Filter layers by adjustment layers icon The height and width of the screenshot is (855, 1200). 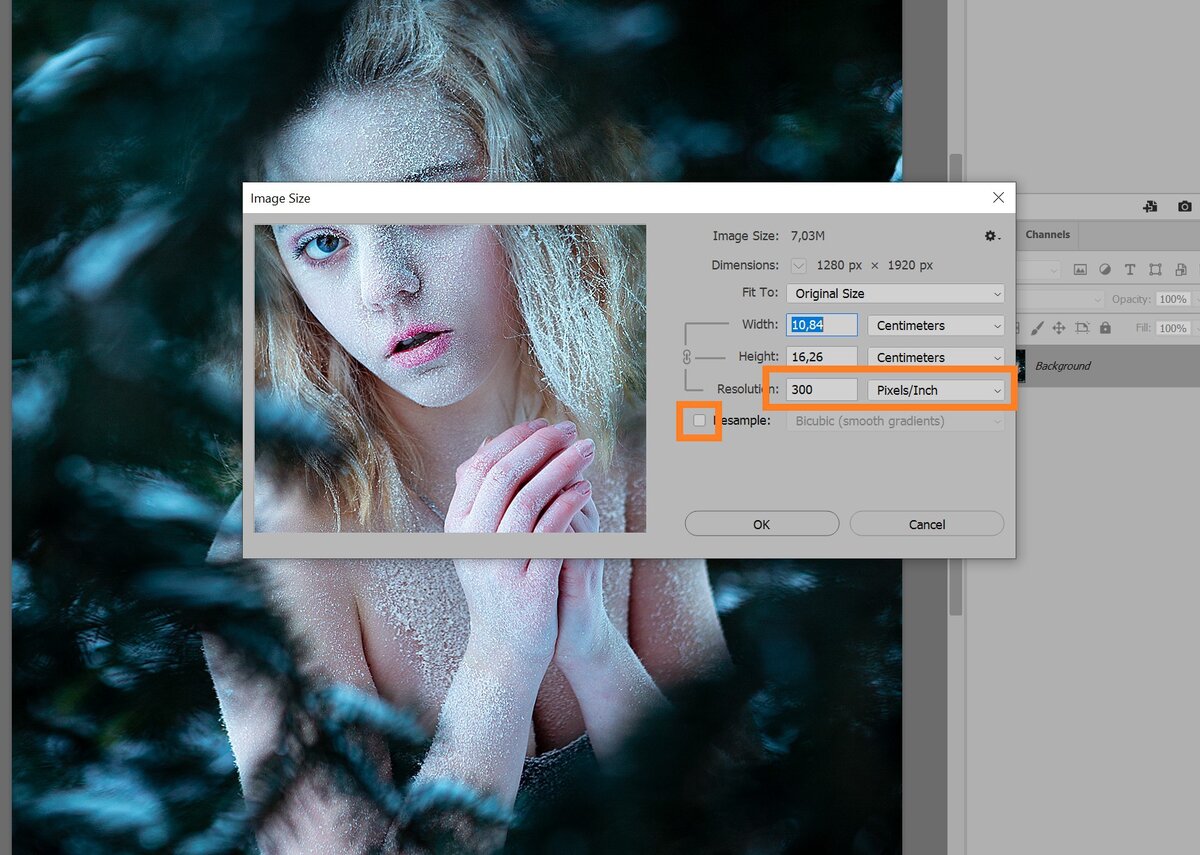point(1105,269)
